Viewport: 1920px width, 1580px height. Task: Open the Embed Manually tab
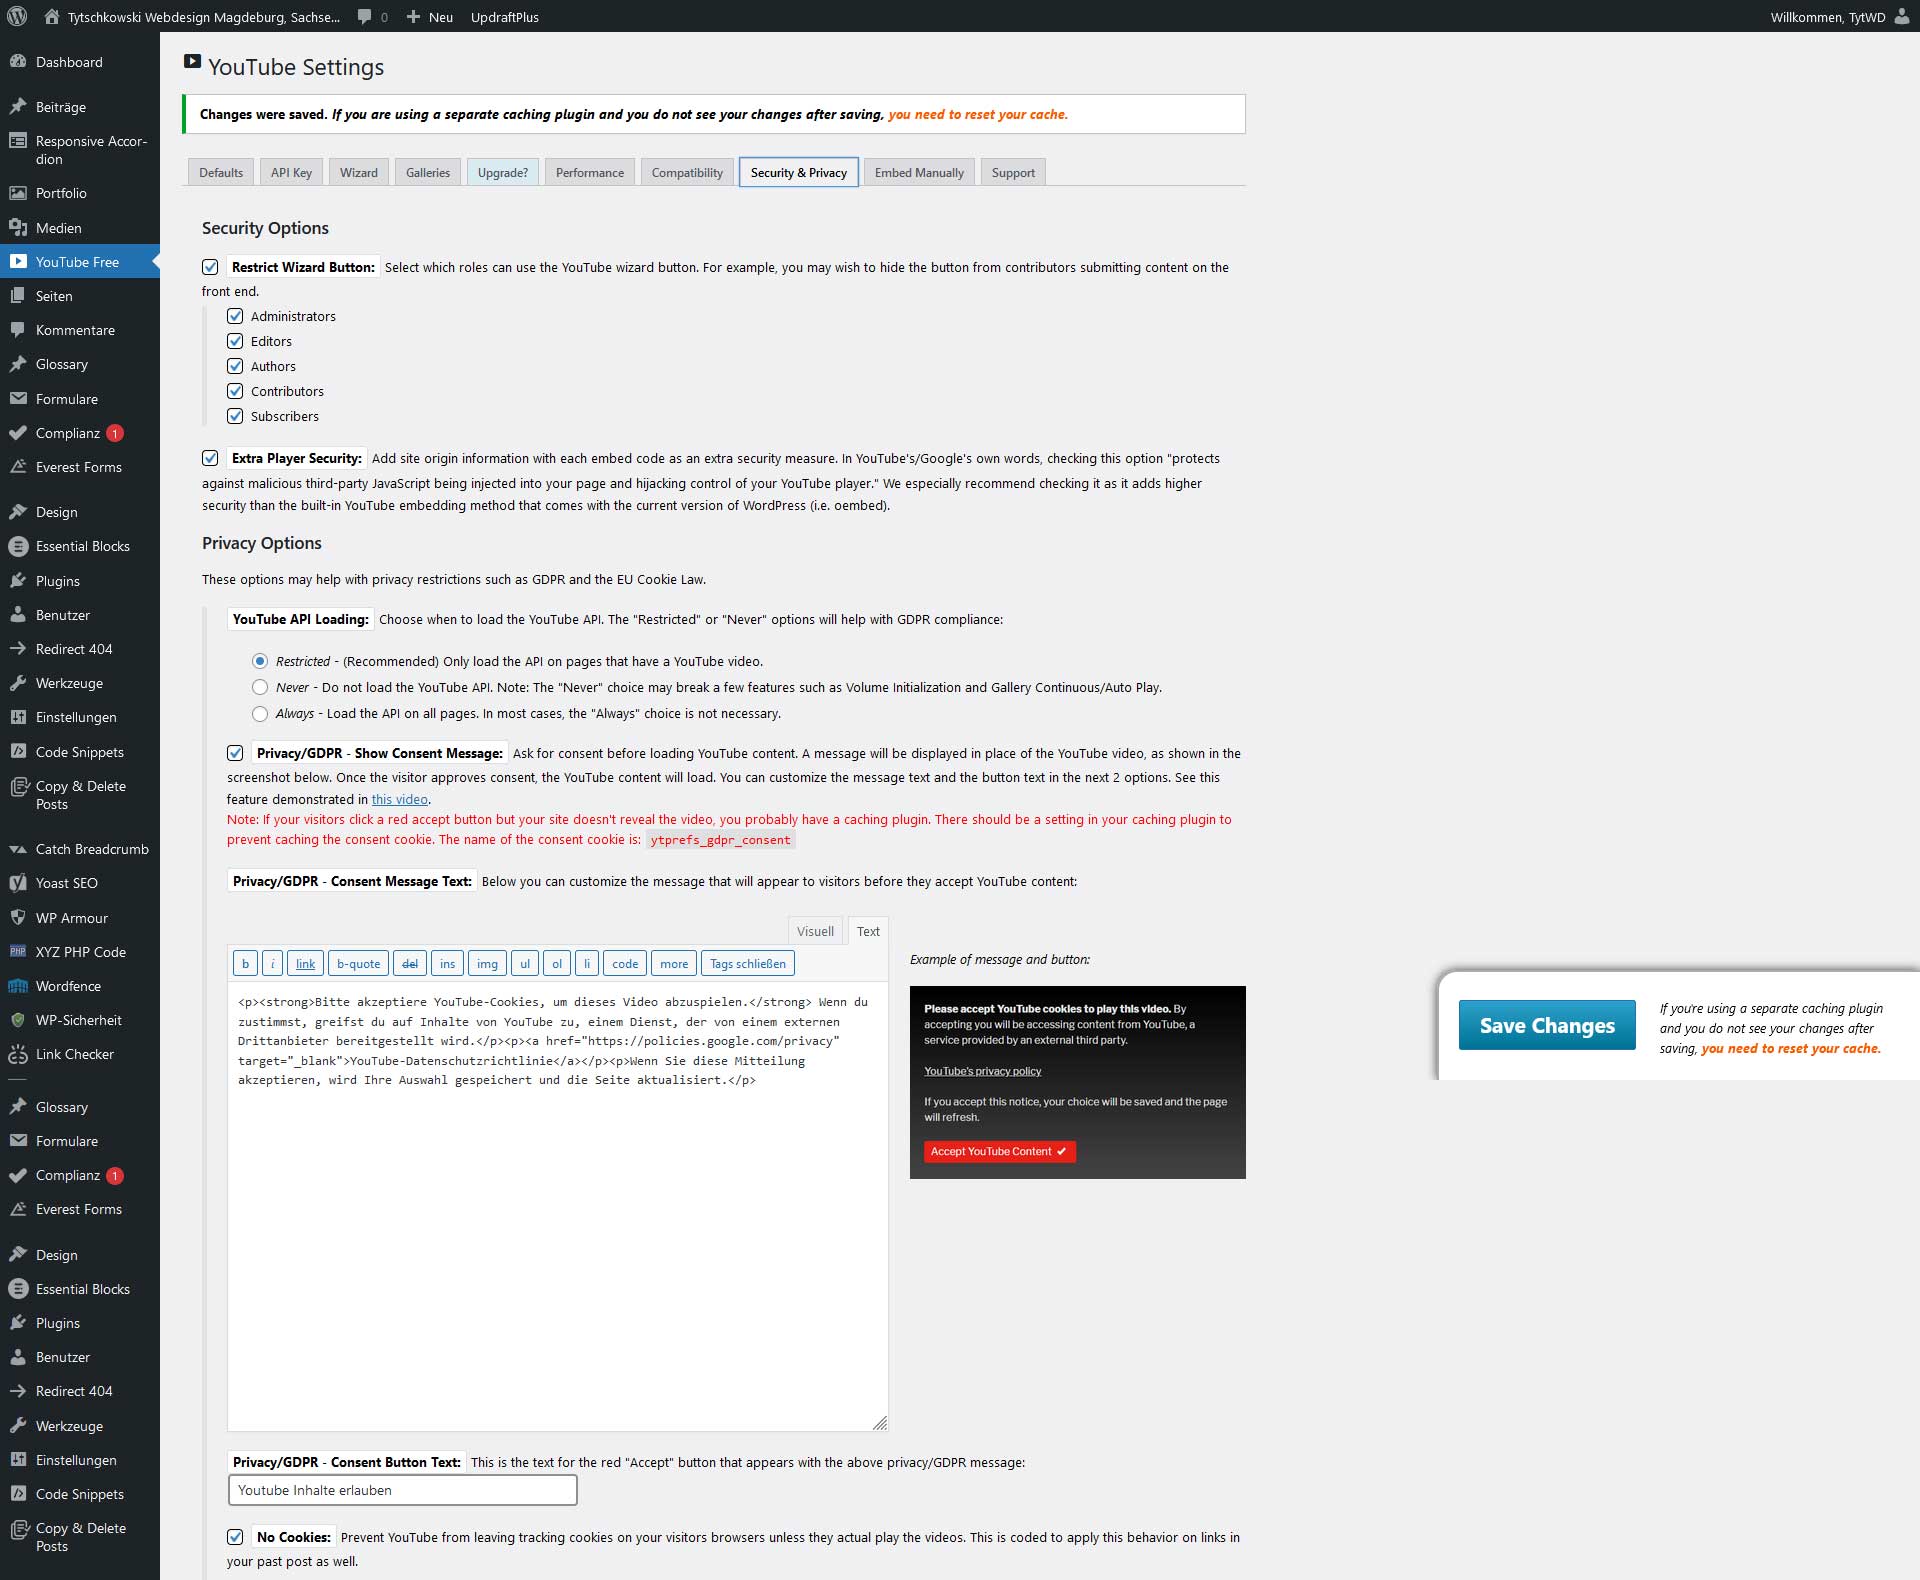coord(919,172)
